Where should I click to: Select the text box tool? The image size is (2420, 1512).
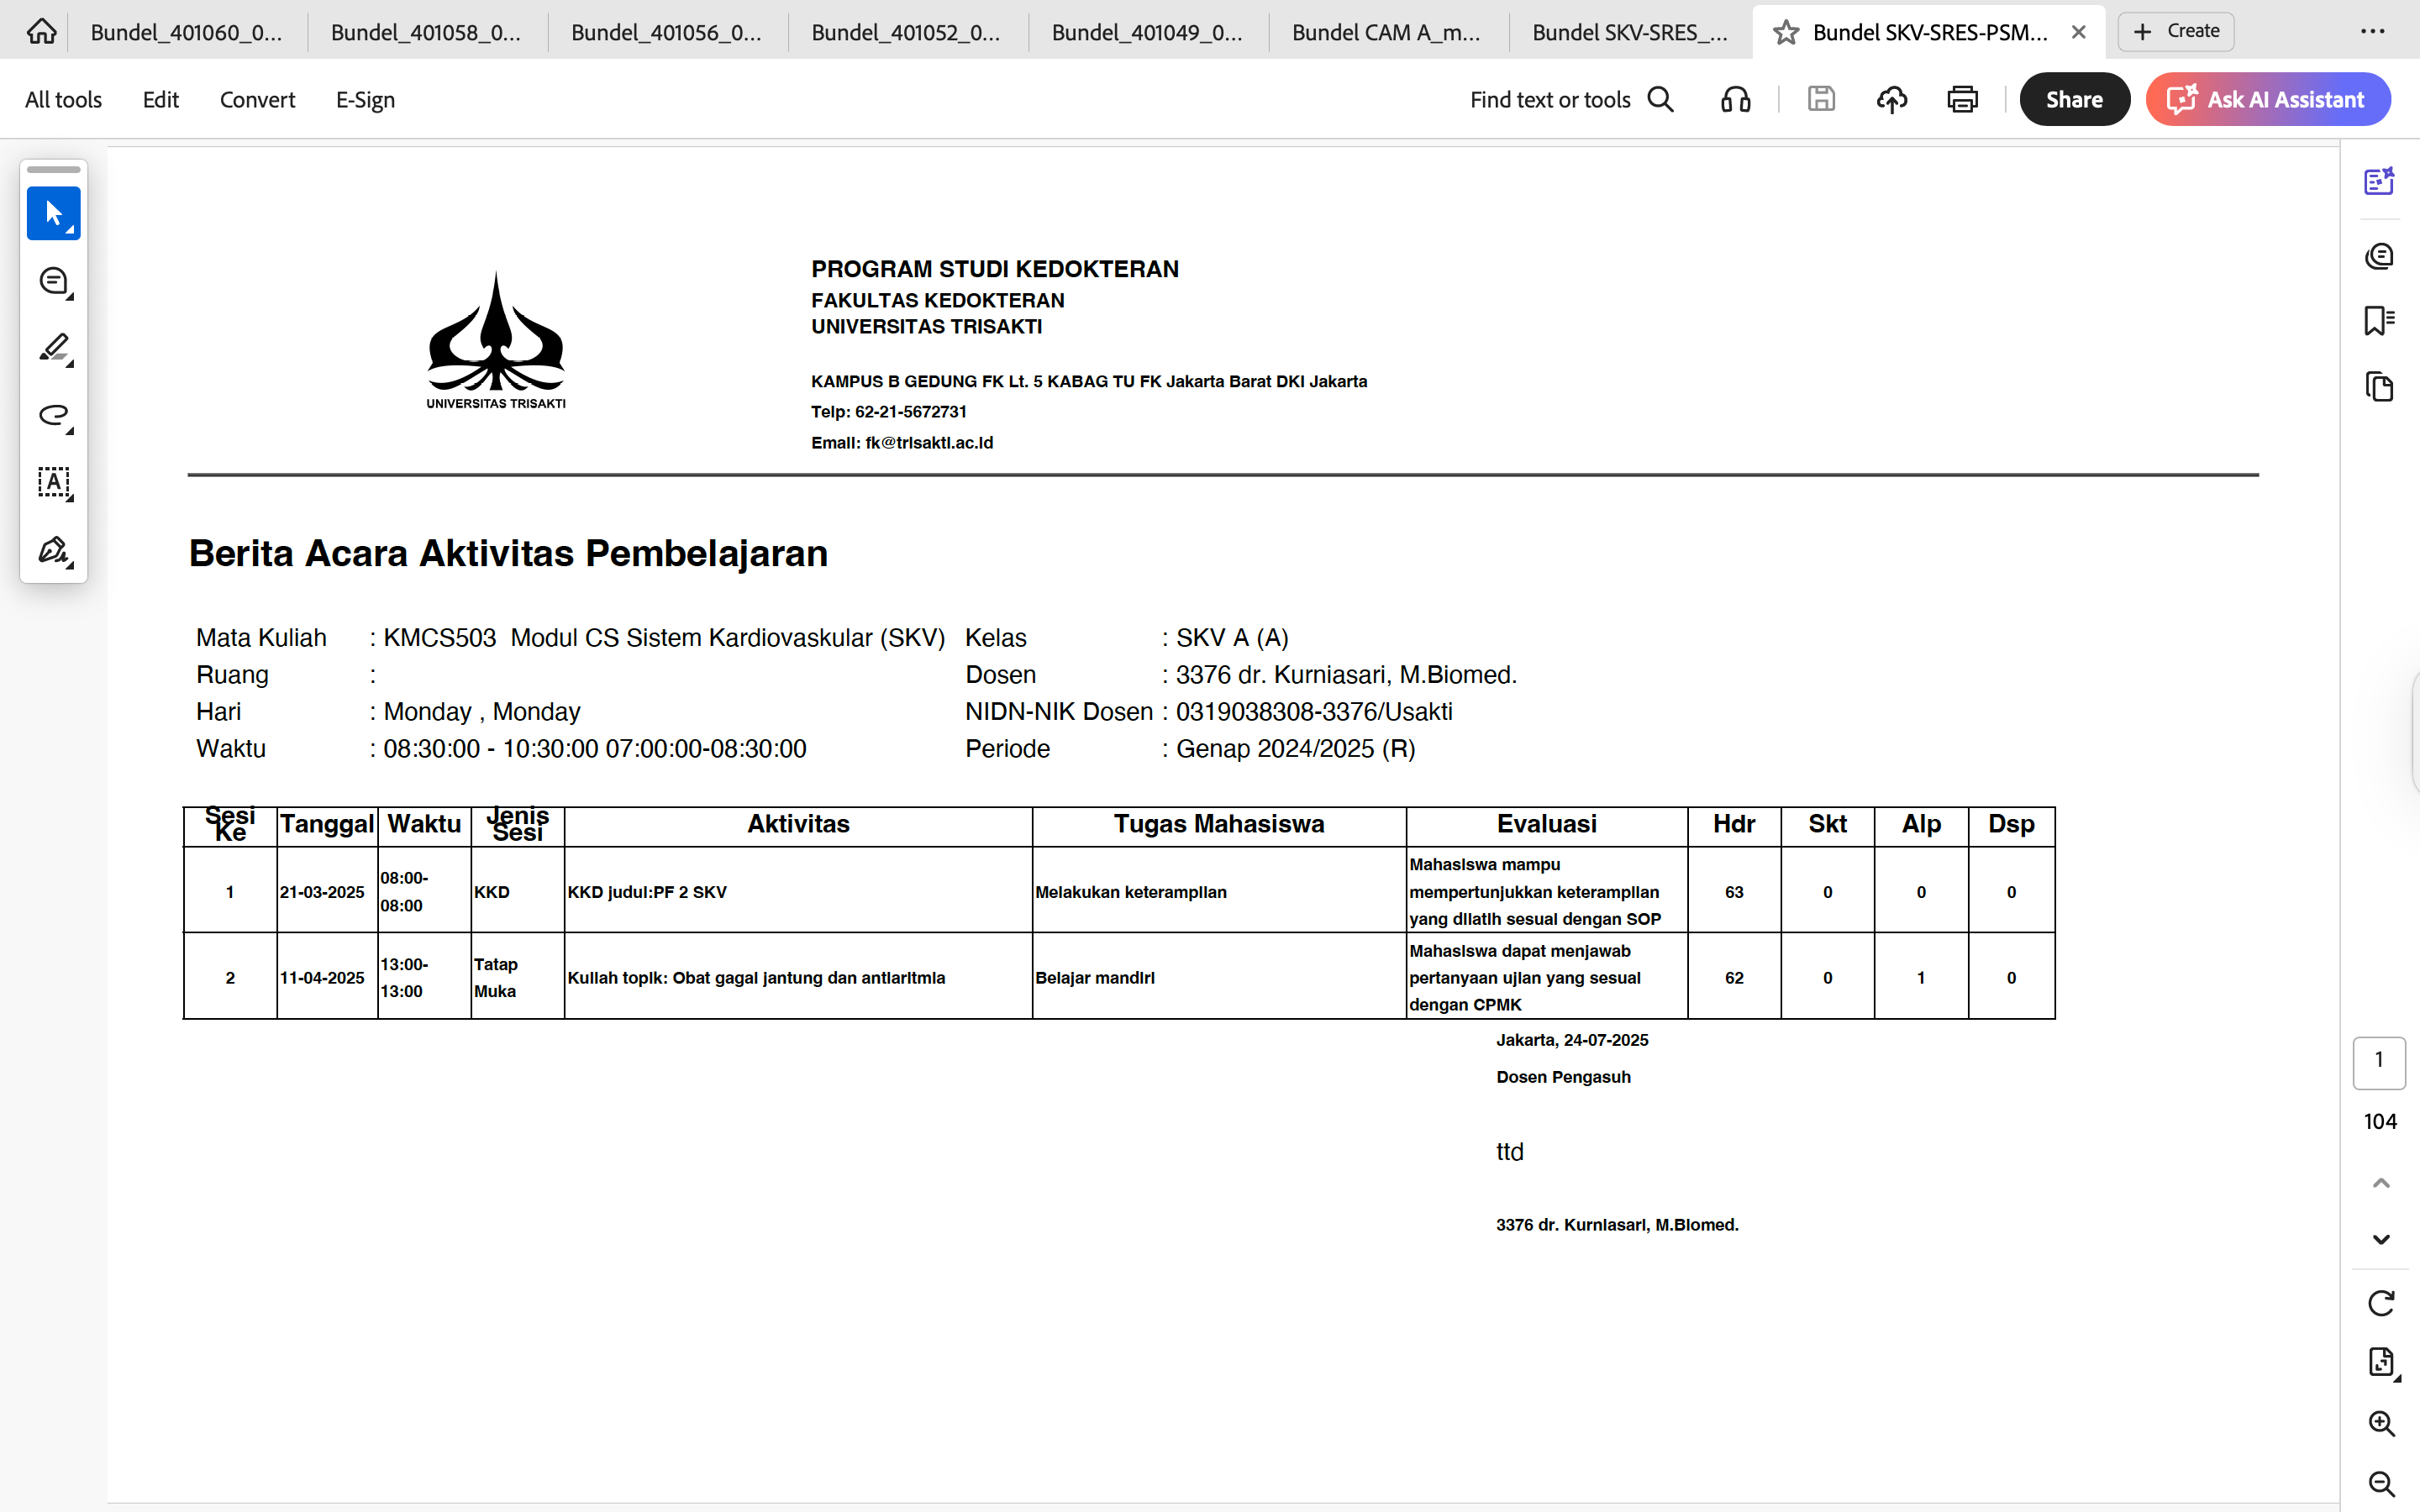[x=53, y=483]
